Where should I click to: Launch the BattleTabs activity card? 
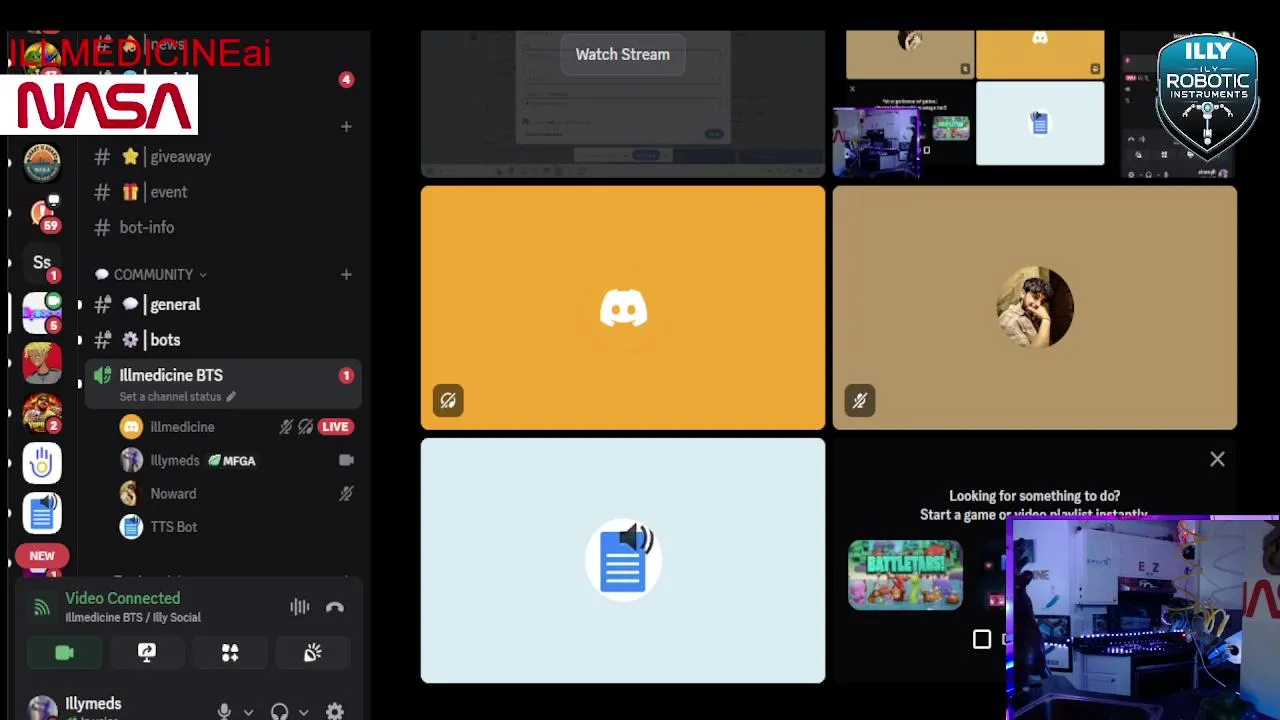click(905, 575)
